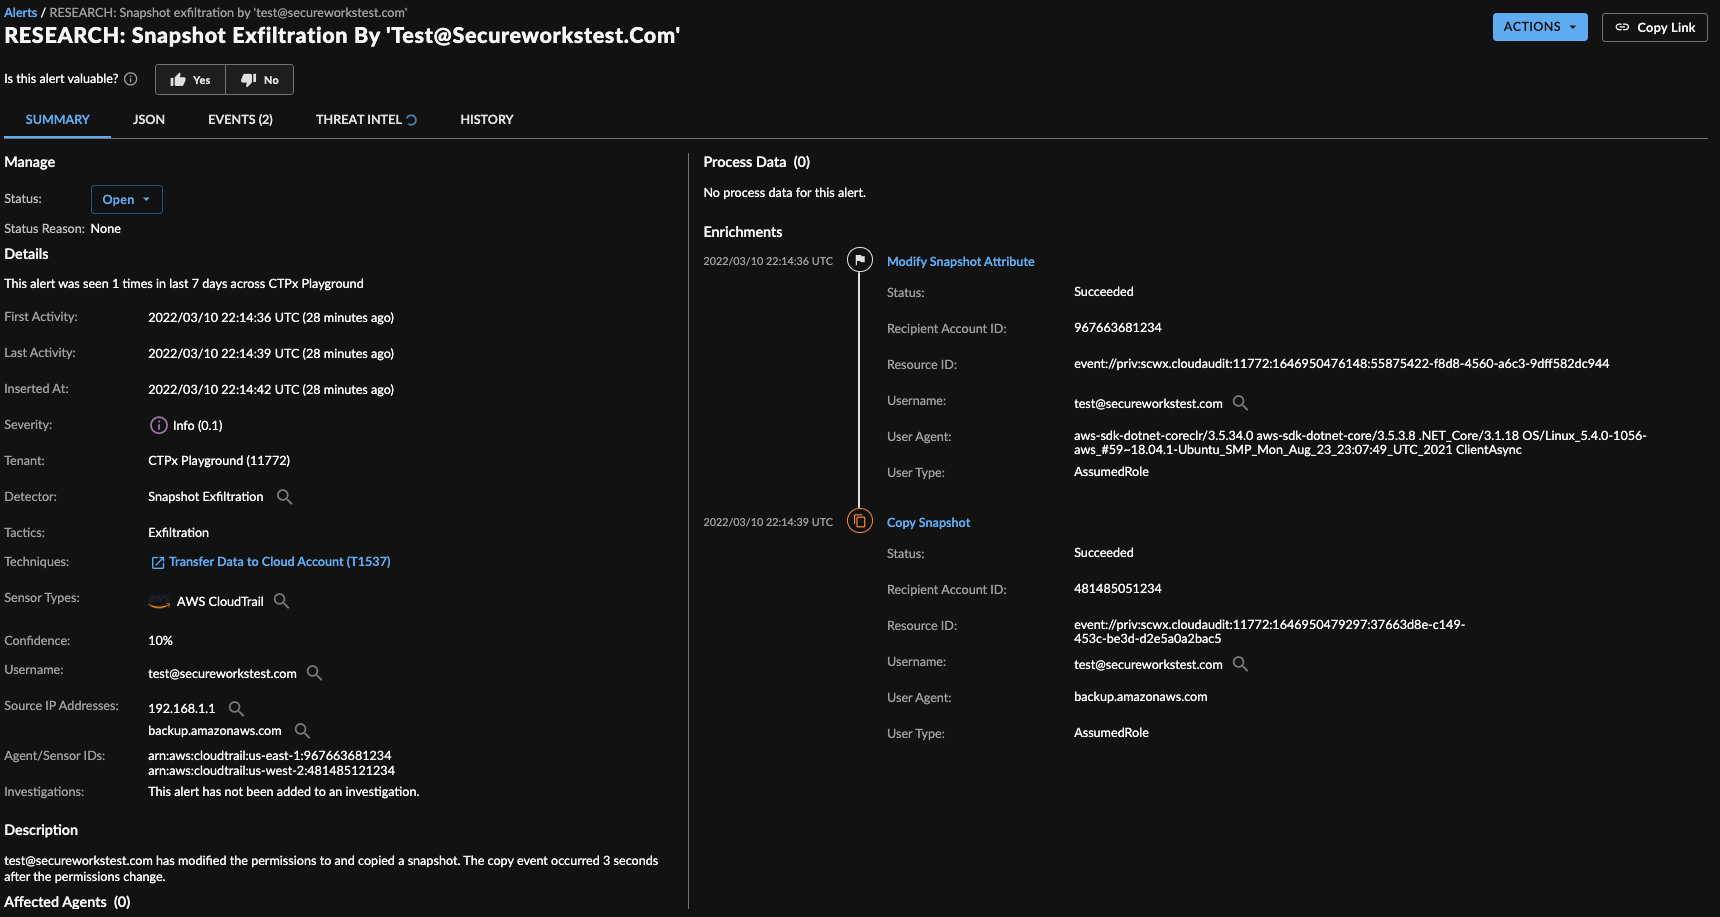Open Transfer Data to Cloud Account (T1537) link
This screenshot has height=917, width=1720.
[x=280, y=562]
